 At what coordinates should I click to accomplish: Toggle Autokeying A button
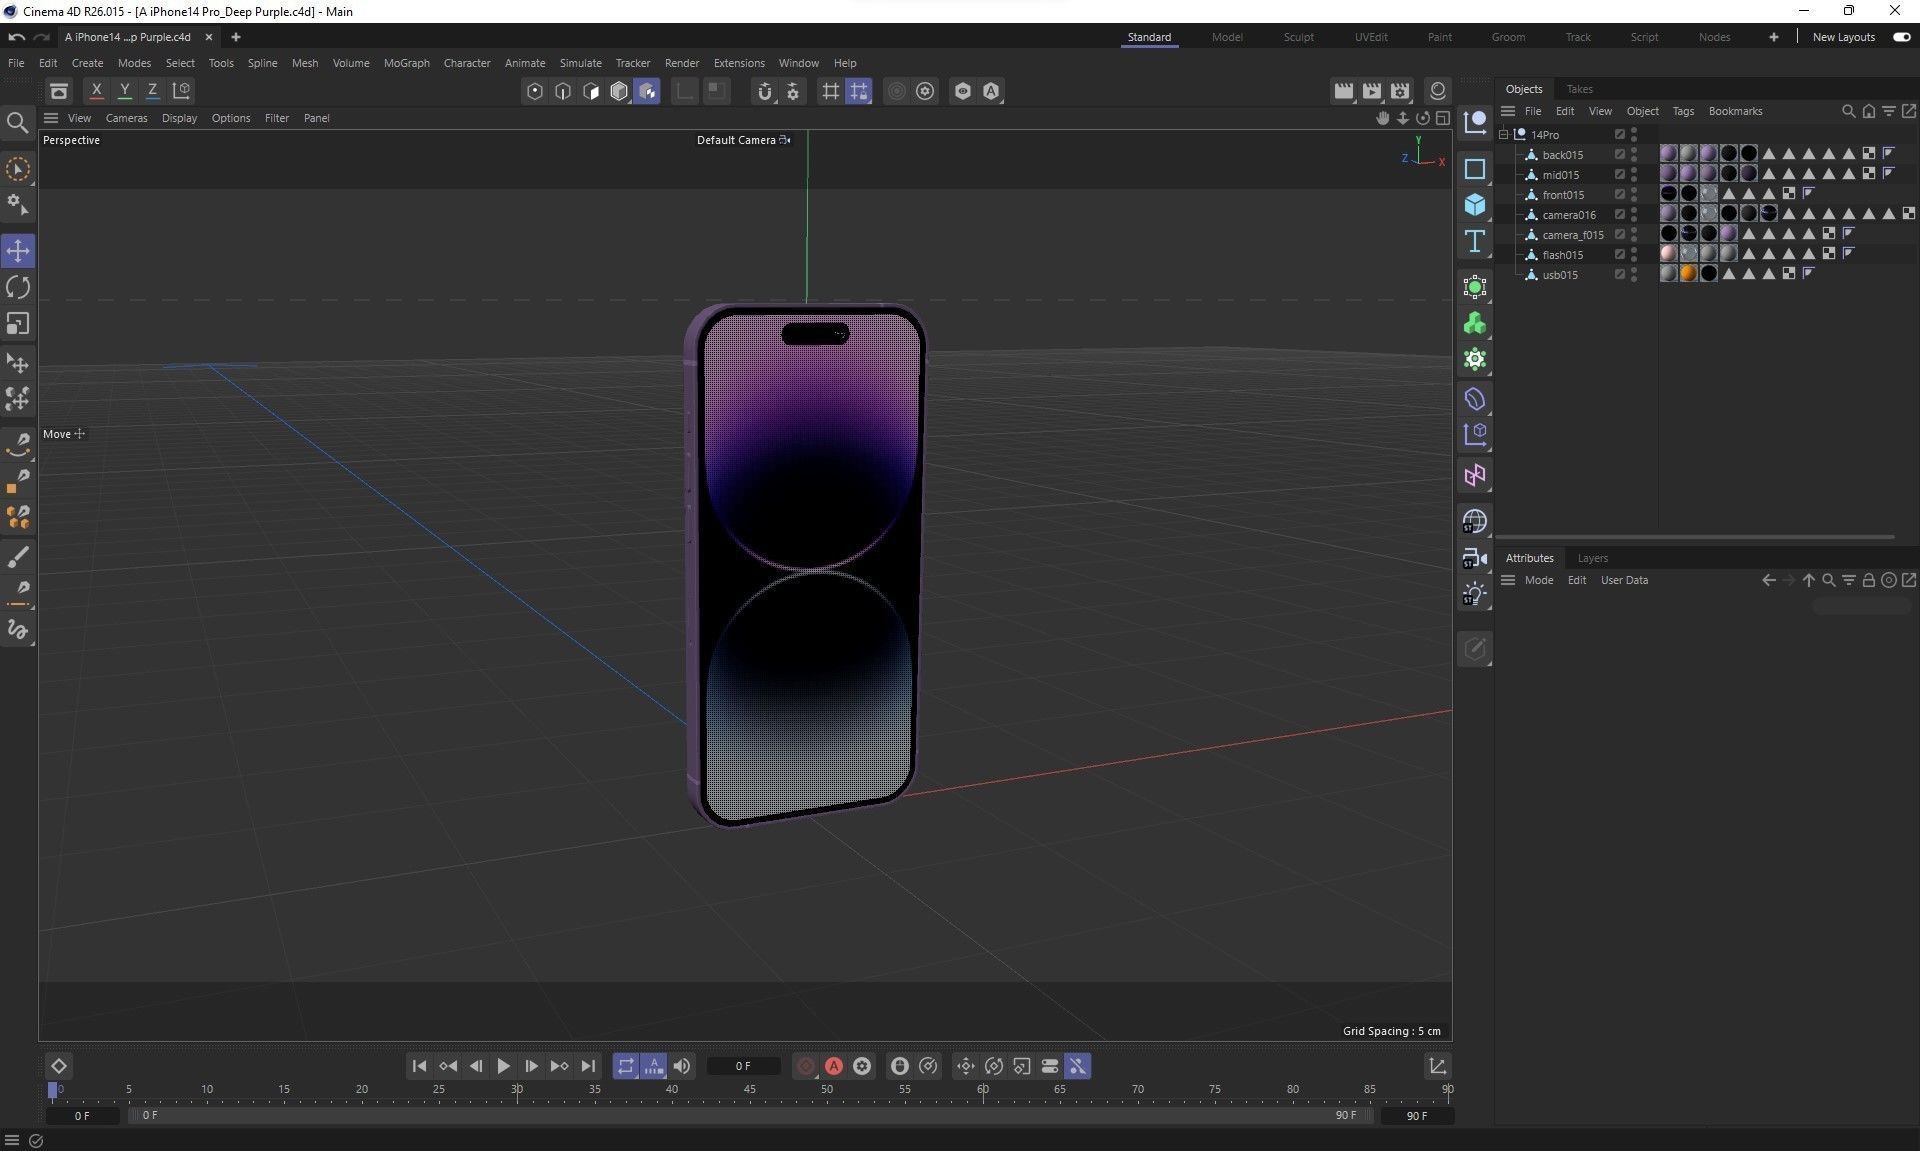pyautogui.click(x=834, y=1066)
